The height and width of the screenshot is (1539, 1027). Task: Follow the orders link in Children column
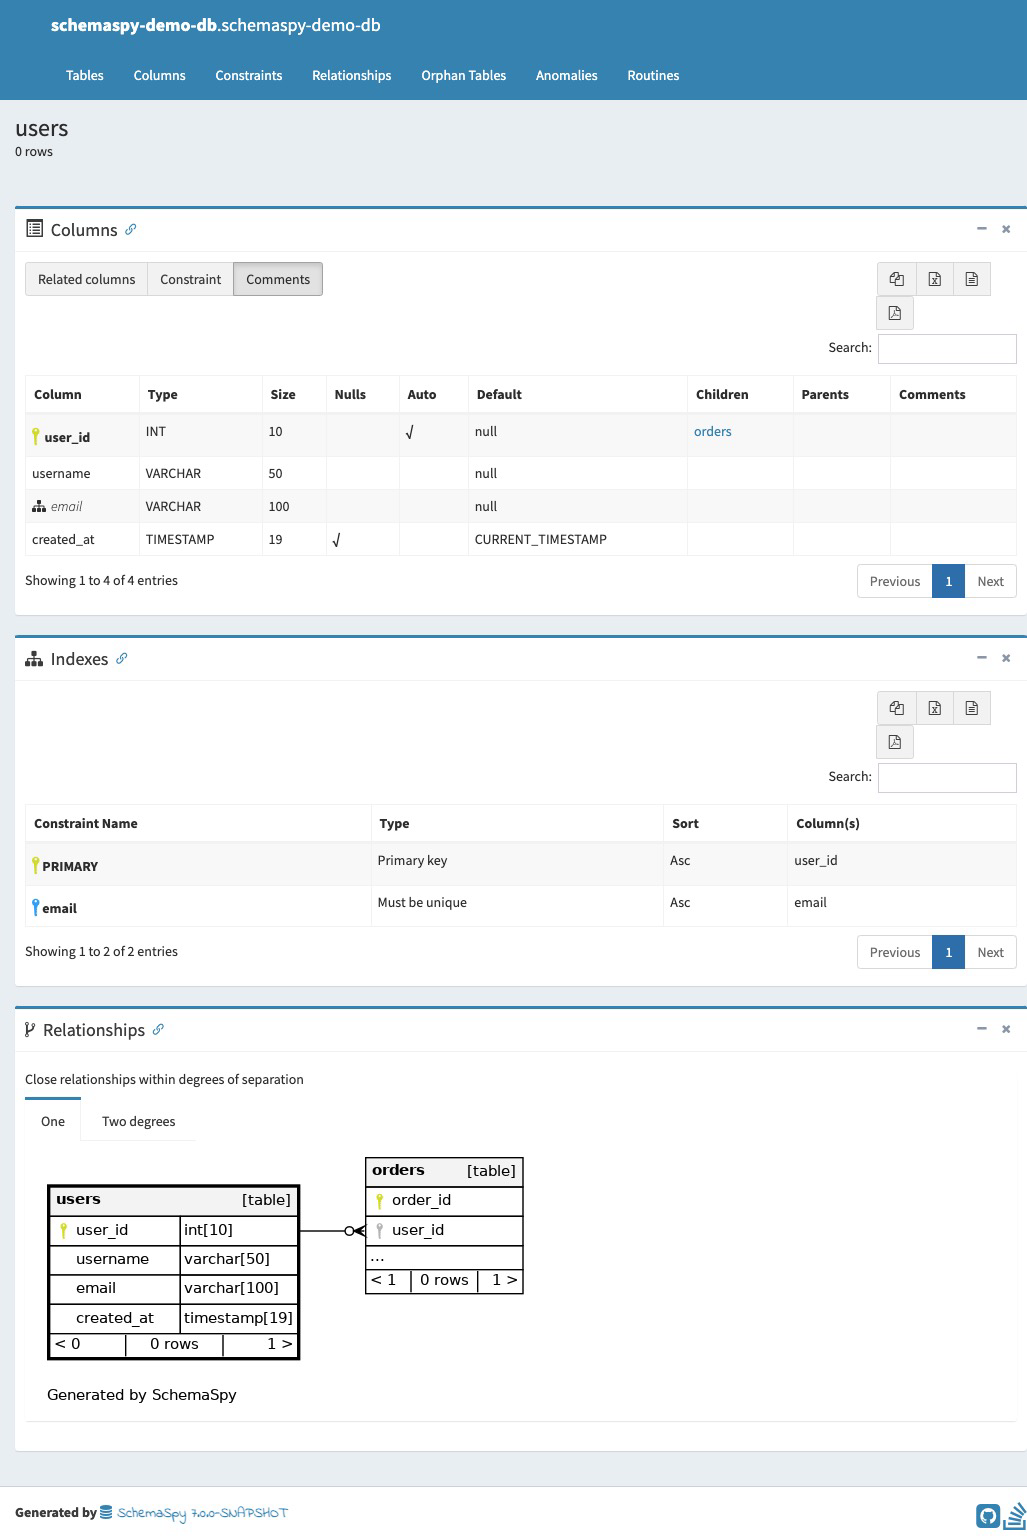click(x=712, y=431)
